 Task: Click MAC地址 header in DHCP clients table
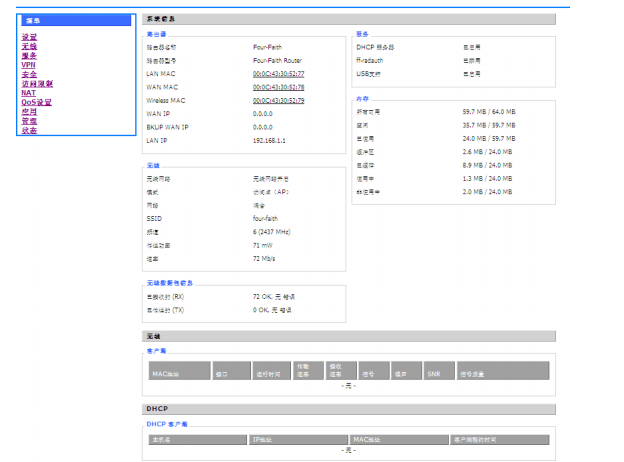pyautogui.click(x=399, y=440)
